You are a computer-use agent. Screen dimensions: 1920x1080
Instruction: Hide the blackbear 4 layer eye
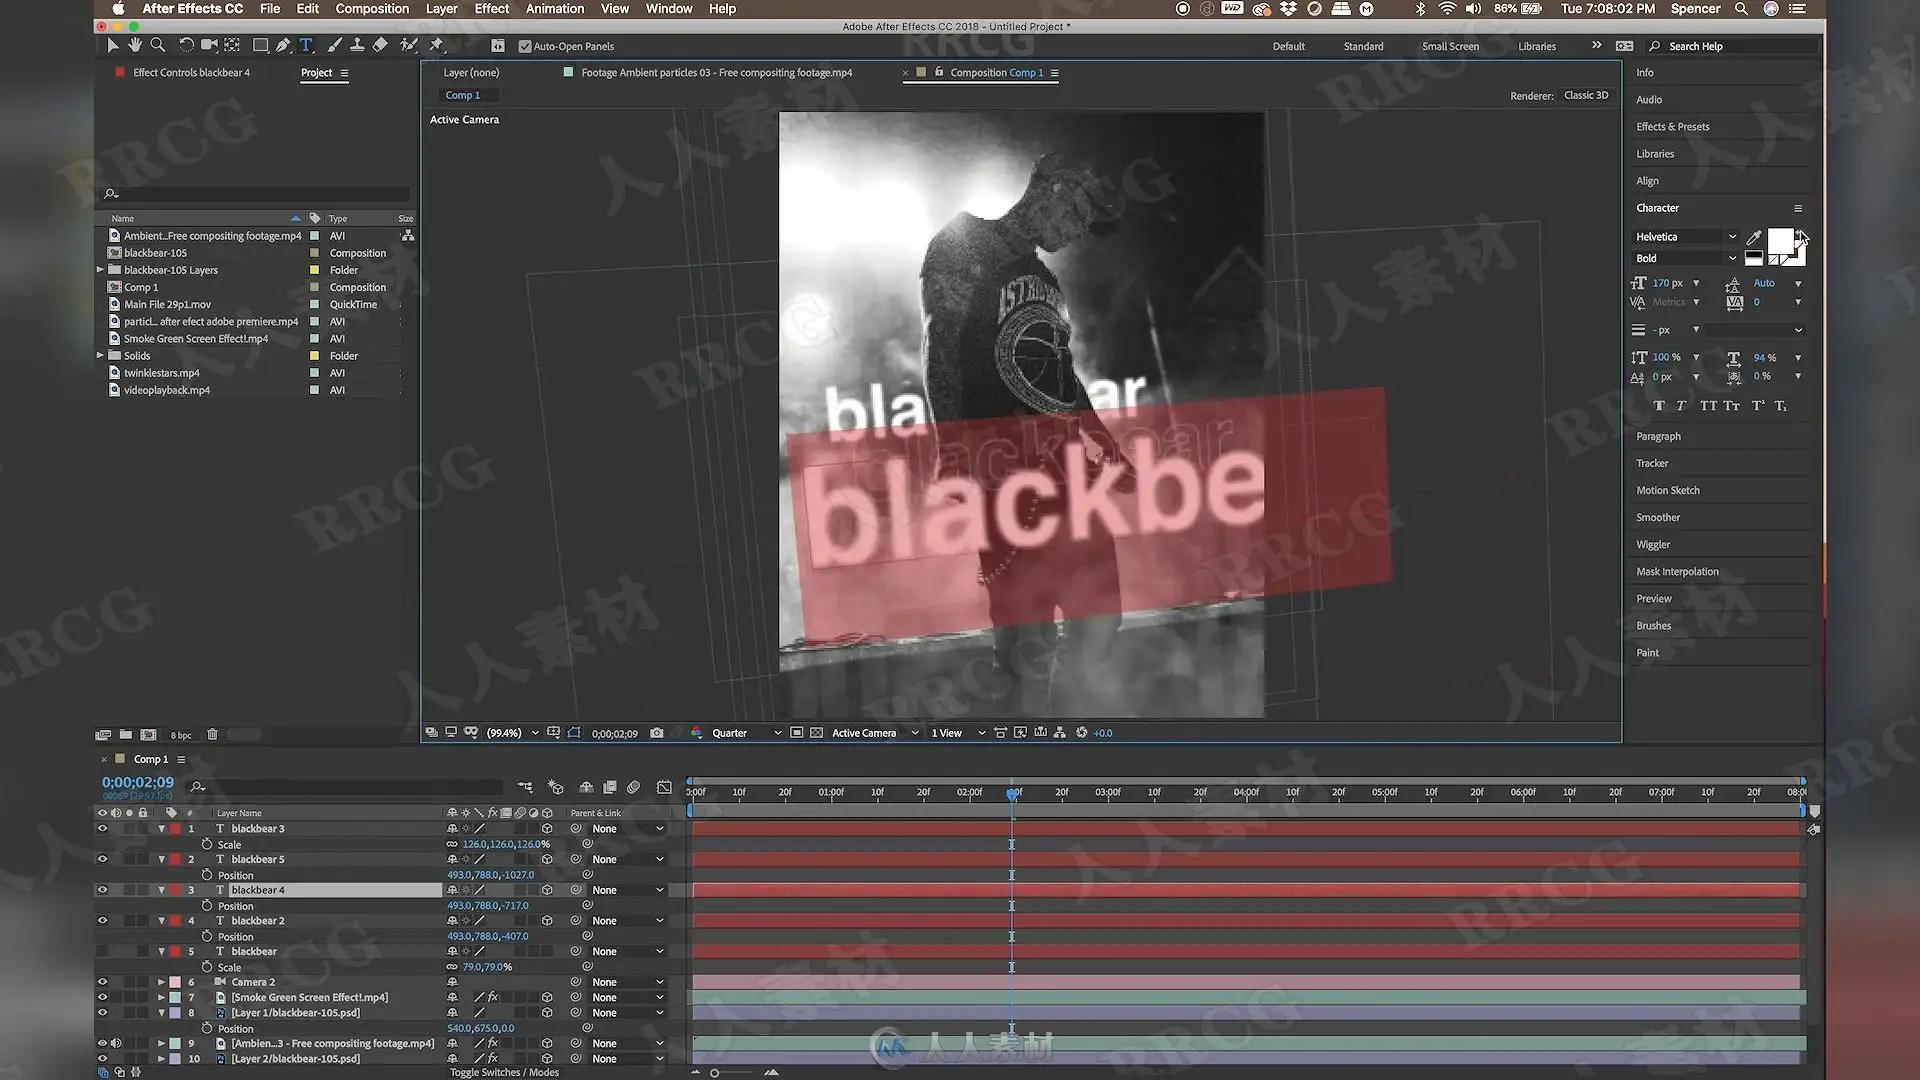tap(102, 890)
